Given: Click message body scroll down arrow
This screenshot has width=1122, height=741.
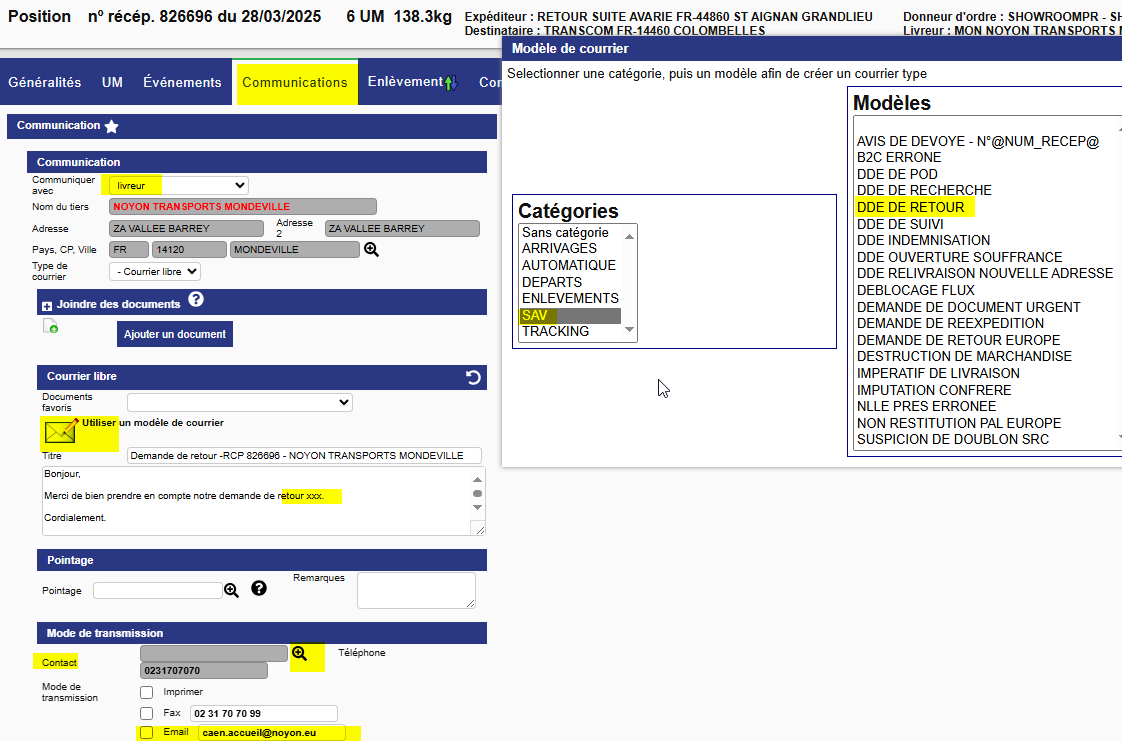Looking at the screenshot, I should [x=477, y=508].
